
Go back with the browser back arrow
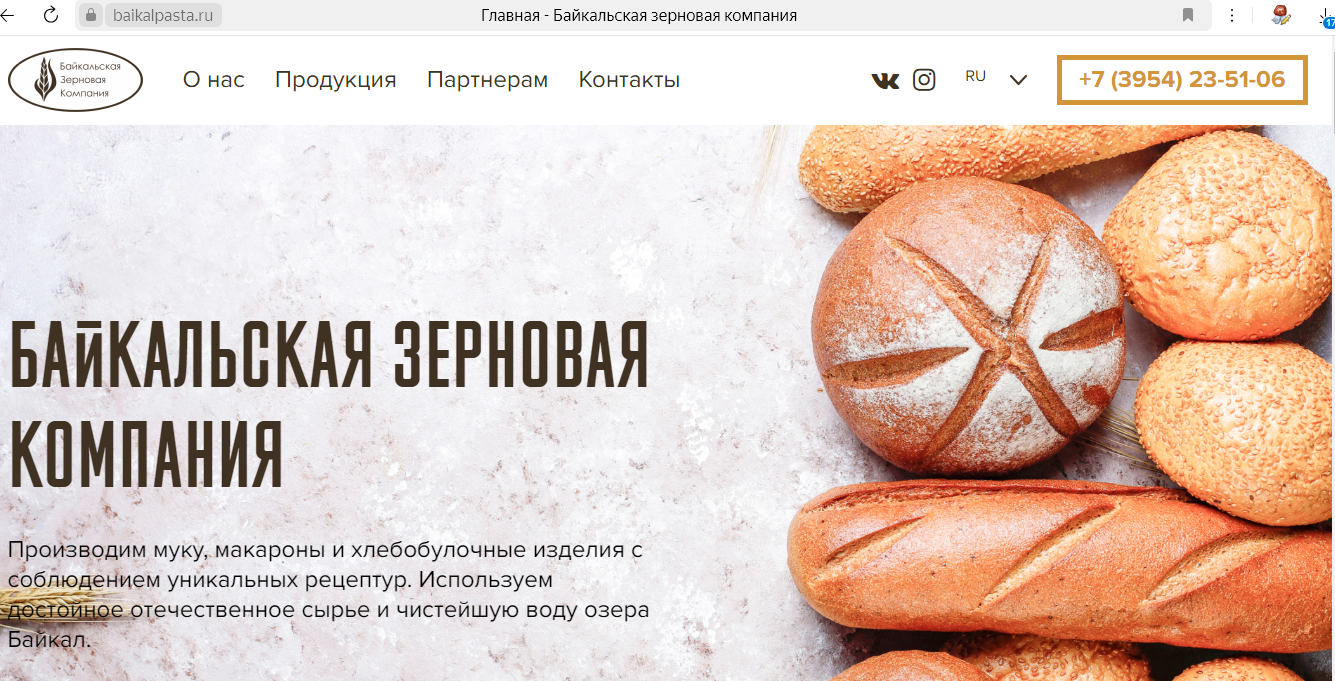tap(8, 15)
